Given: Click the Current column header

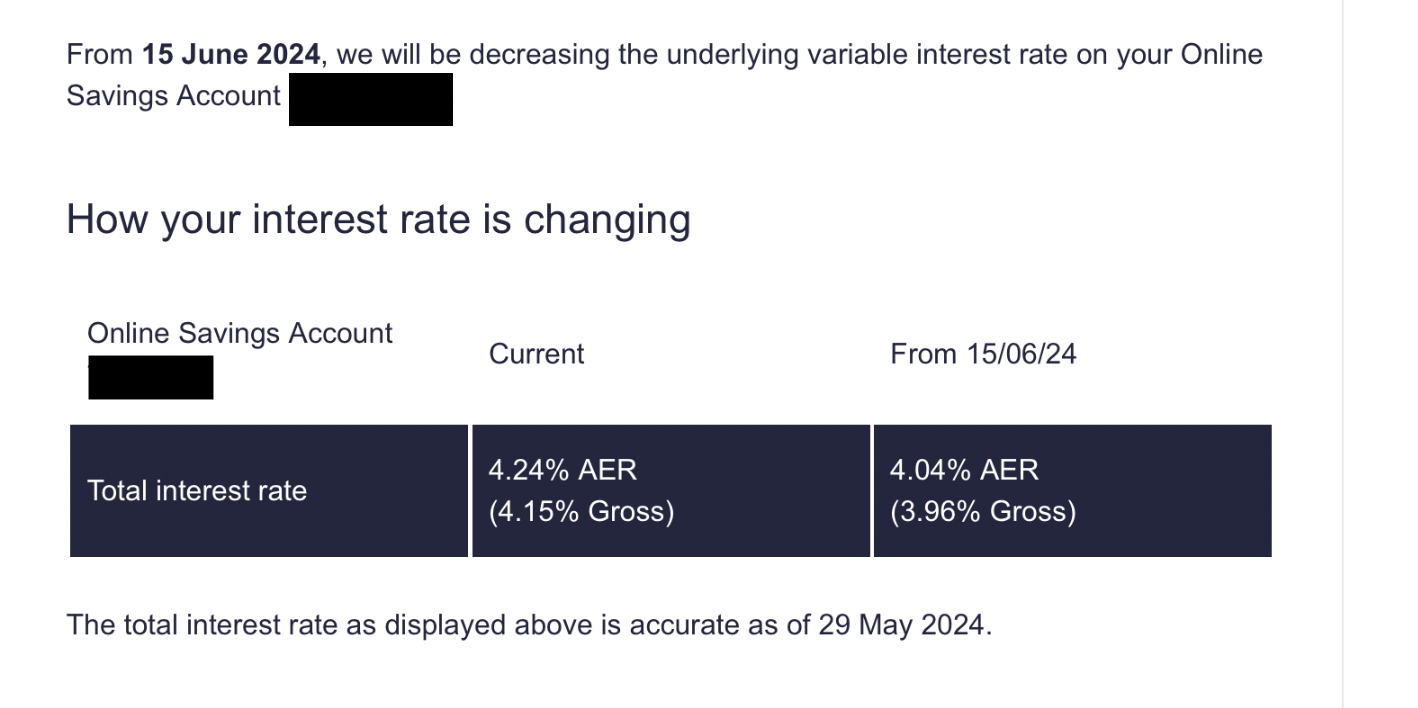Looking at the screenshot, I should pyautogui.click(x=536, y=354).
